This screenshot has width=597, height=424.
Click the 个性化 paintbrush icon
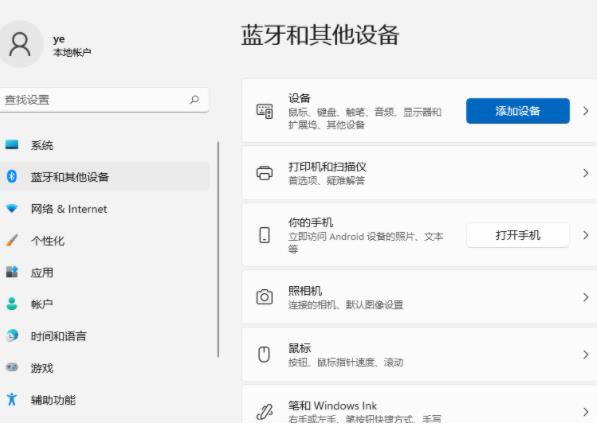(x=12, y=240)
